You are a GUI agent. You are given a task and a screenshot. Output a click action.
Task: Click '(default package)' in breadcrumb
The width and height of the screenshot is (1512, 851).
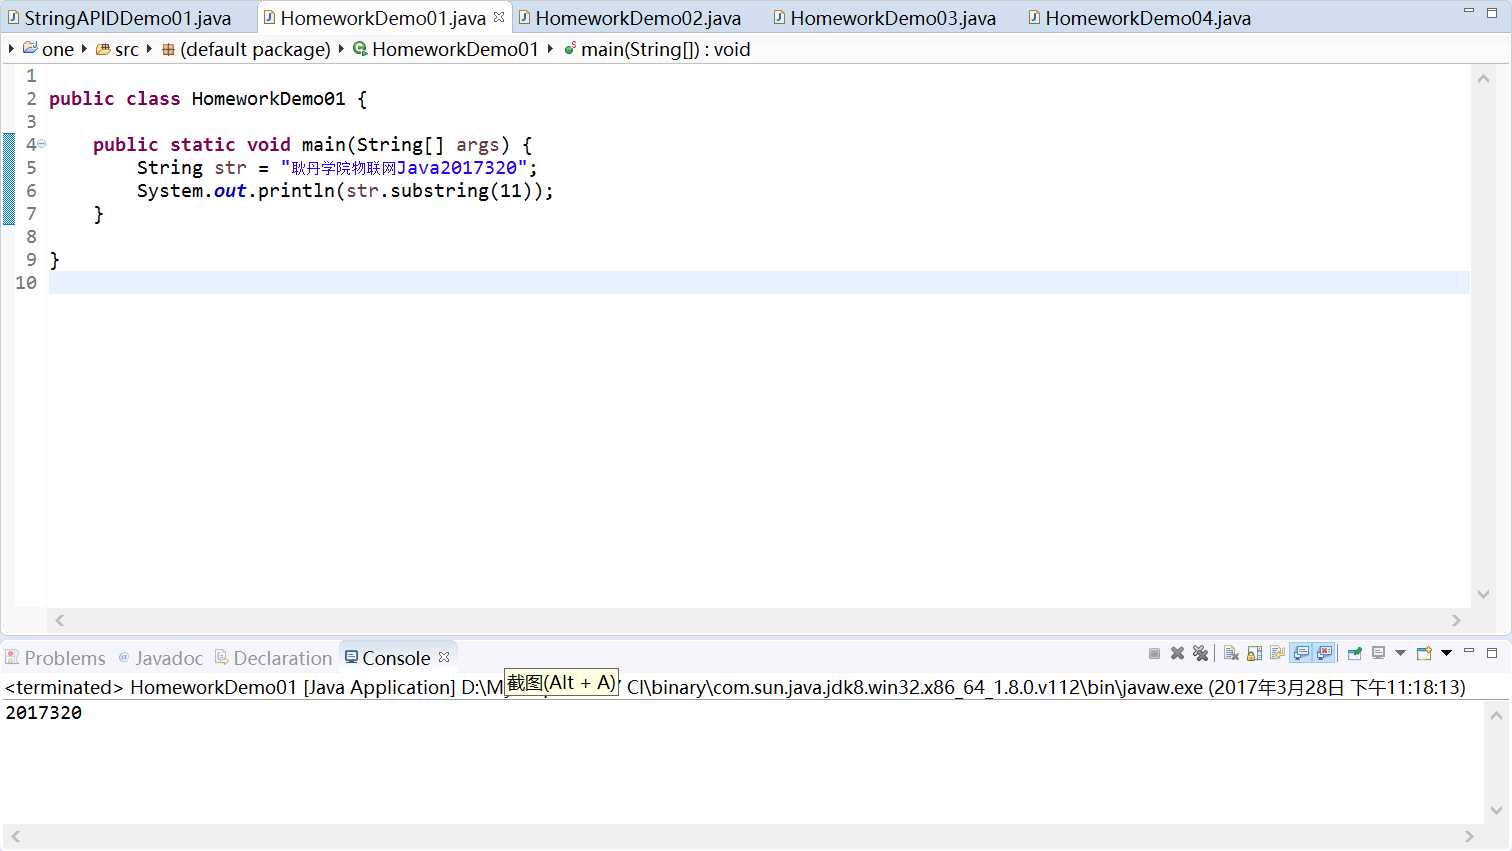point(255,49)
